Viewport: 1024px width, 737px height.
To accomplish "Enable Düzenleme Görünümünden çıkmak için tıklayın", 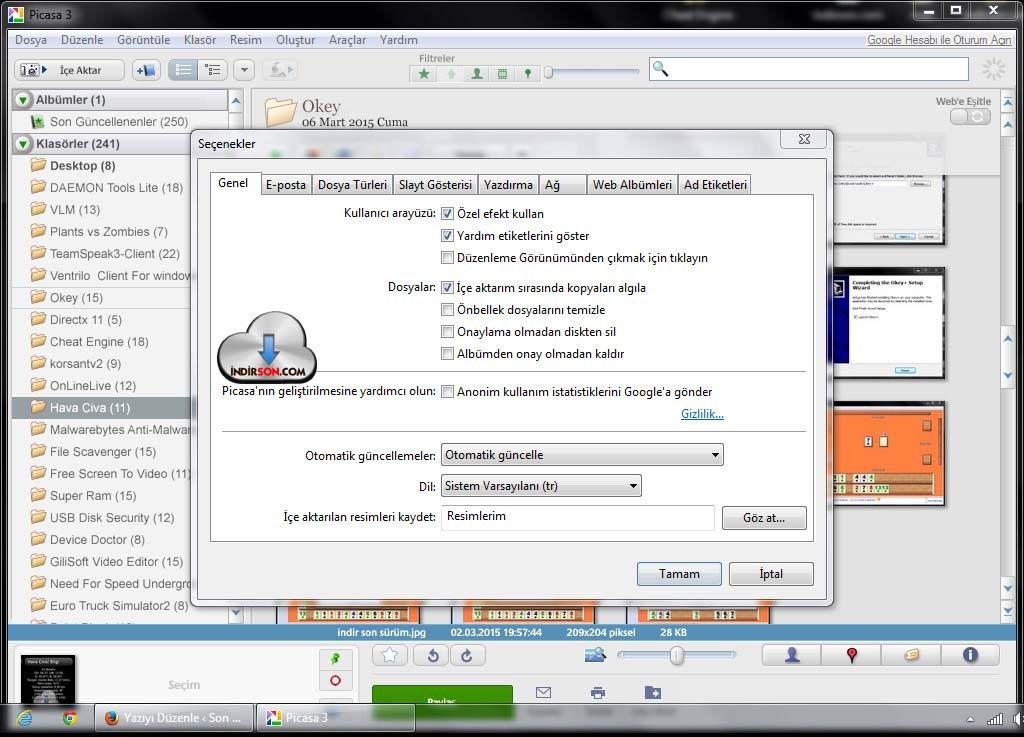I will (447, 258).
